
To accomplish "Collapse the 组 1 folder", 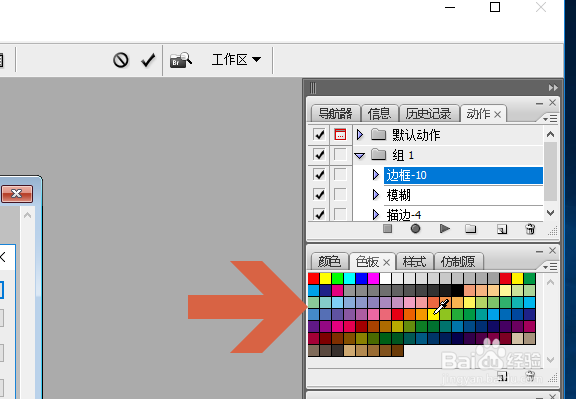I will (360, 156).
